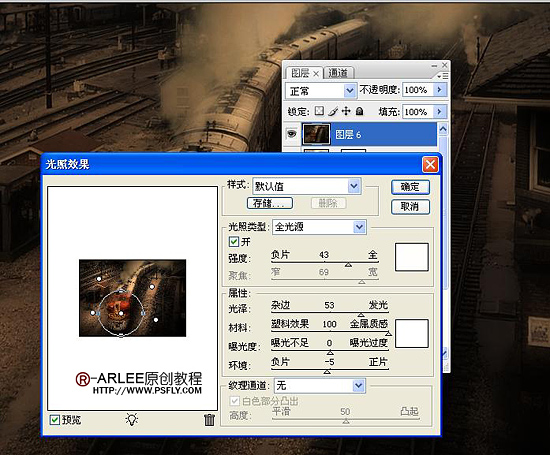Viewport: 550px width, 455px height.
Task: Close the layers panel
Action: point(444,65)
